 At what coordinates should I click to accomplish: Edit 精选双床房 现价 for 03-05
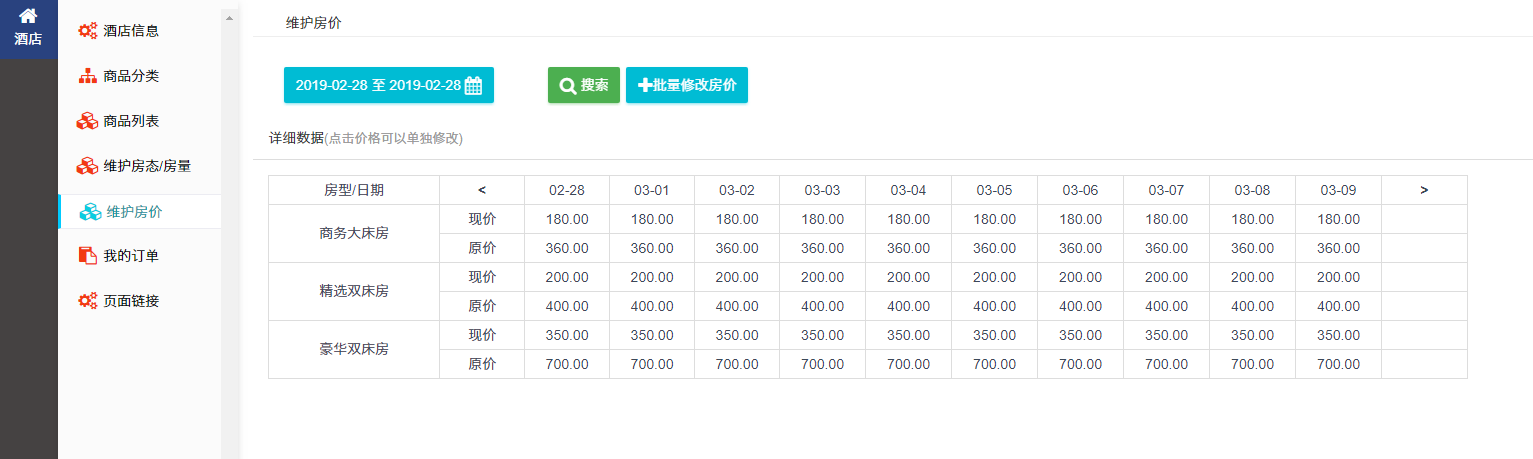pyautogui.click(x=994, y=277)
